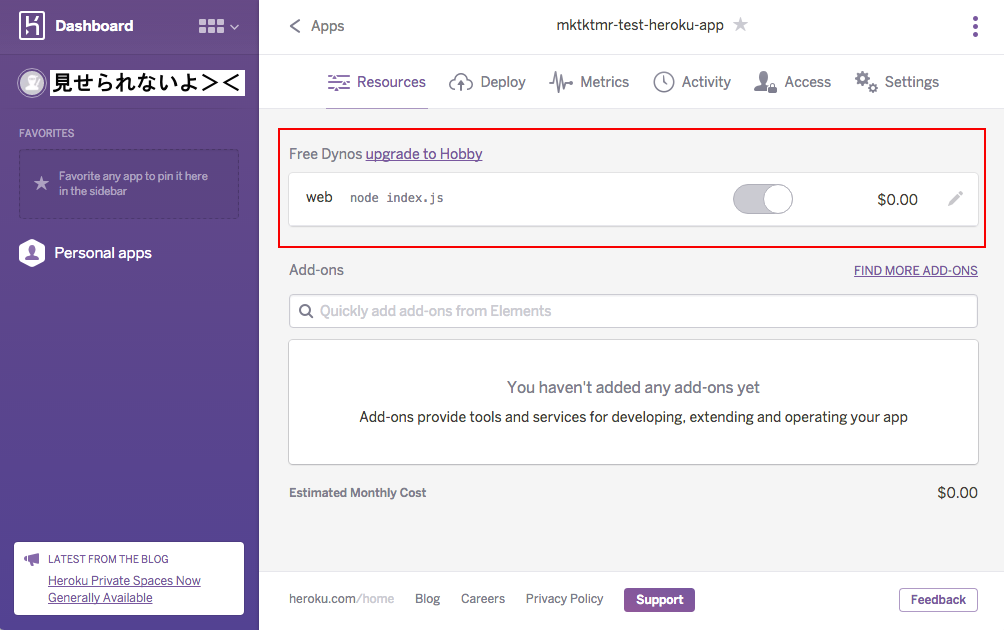Screen dimensions: 1004x630
Task: Open the Deploy tab
Action: (x=487, y=82)
